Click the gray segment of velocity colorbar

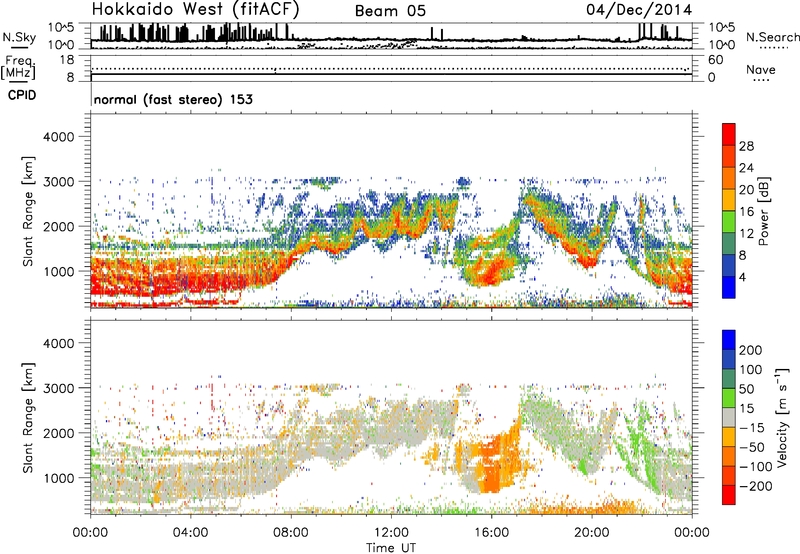[x=729, y=417]
